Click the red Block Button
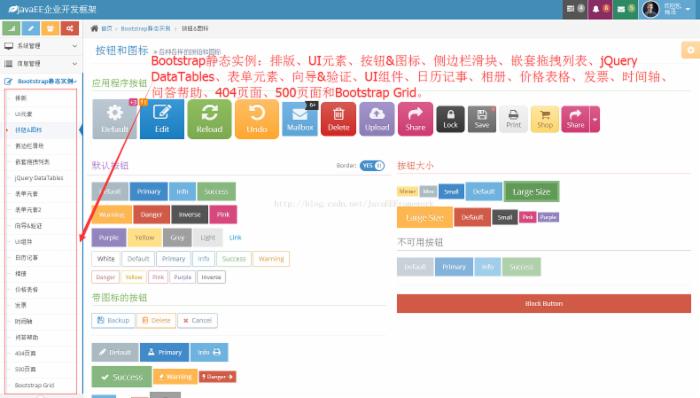The height and width of the screenshot is (398, 700). 544,303
